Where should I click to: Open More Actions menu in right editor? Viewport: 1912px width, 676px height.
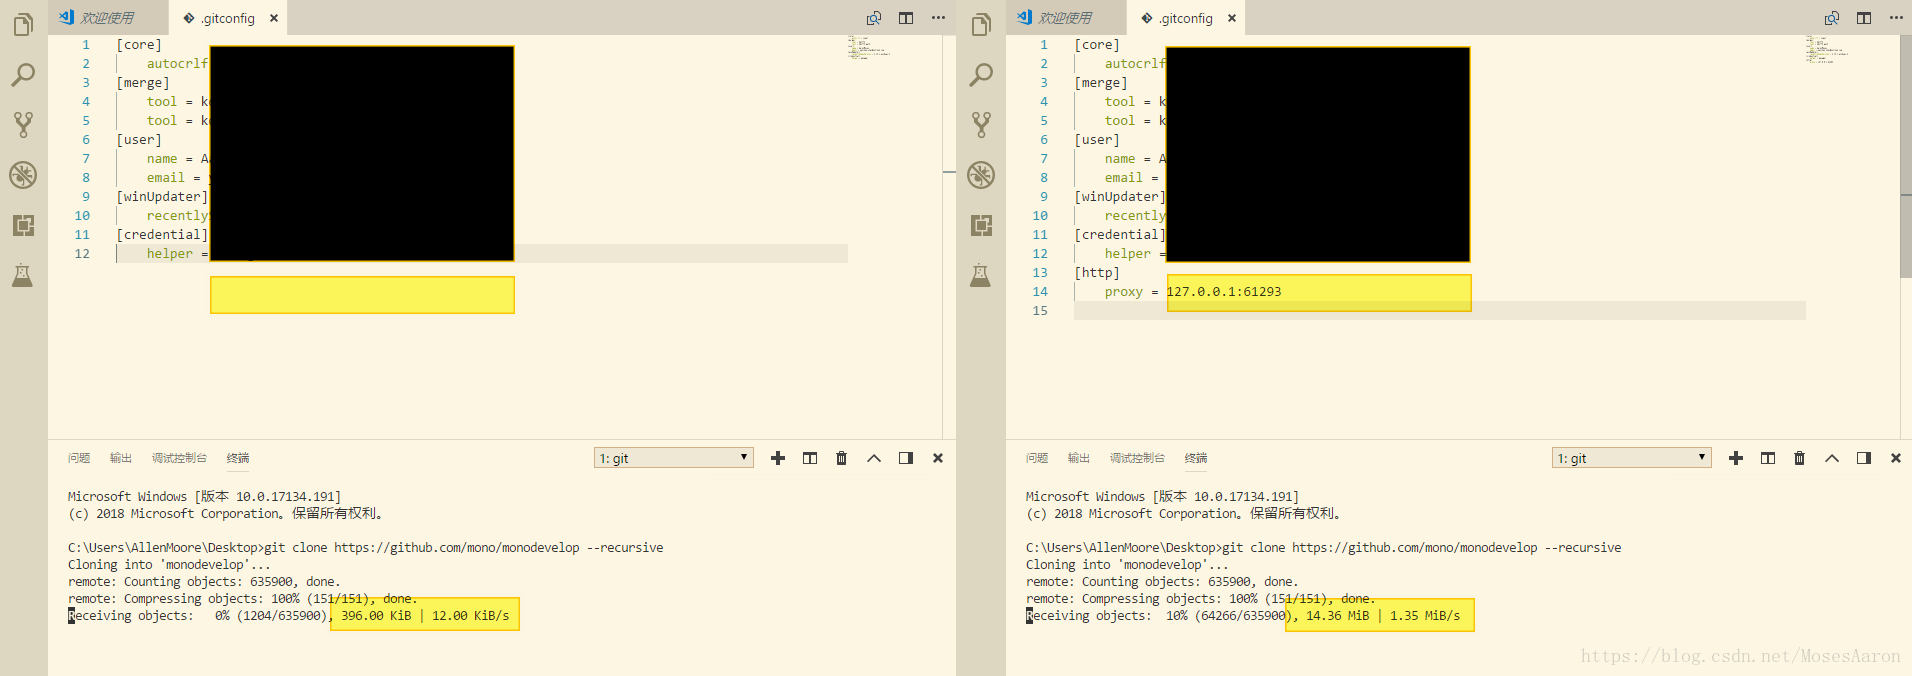tap(1896, 18)
